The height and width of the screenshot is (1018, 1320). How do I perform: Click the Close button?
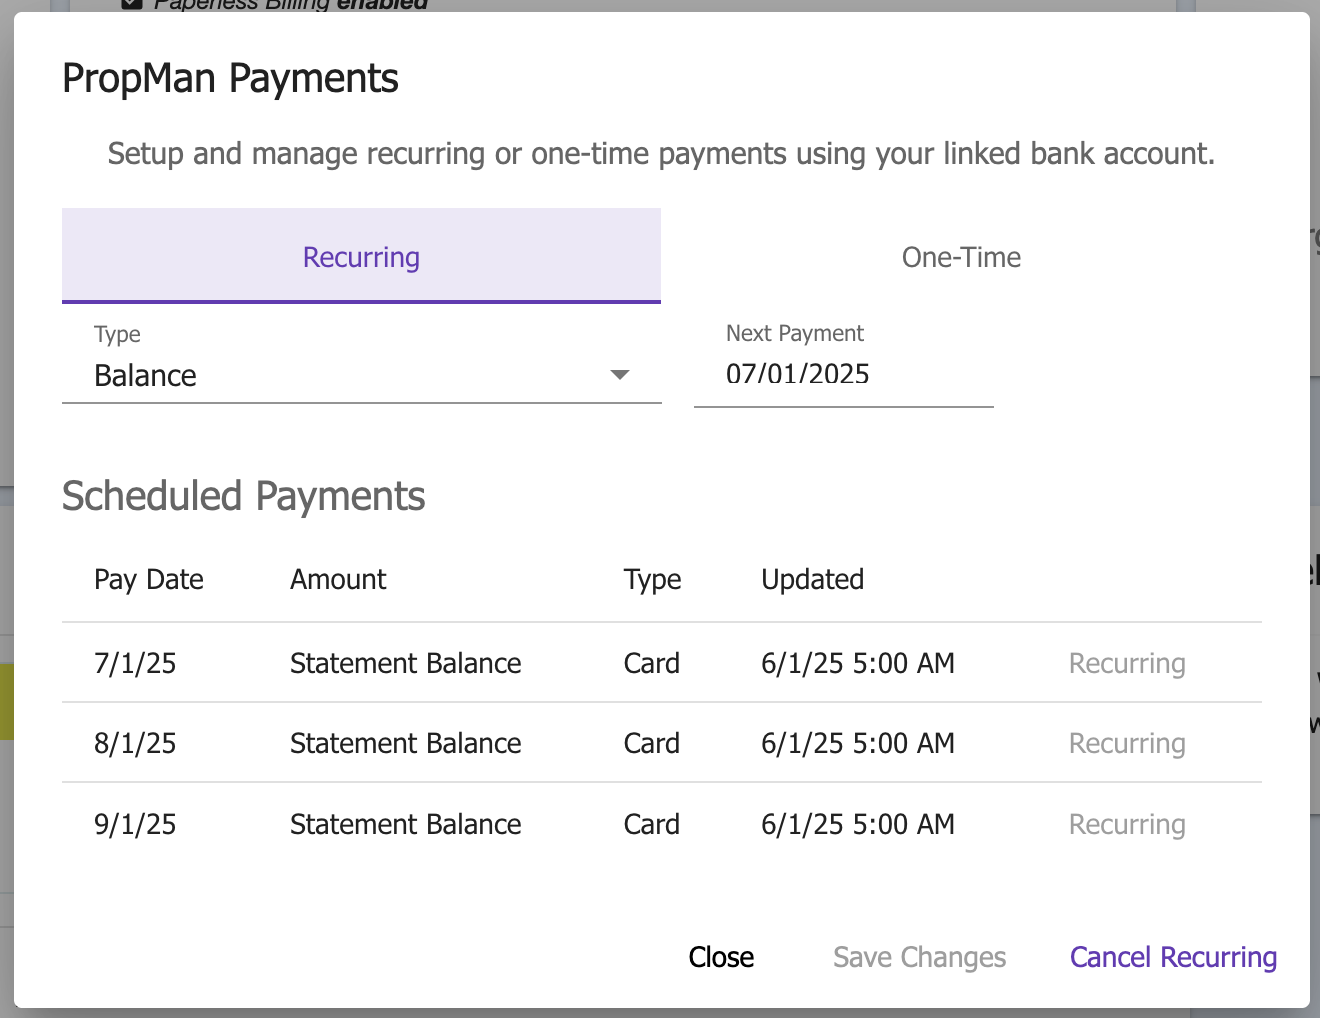[721, 957]
